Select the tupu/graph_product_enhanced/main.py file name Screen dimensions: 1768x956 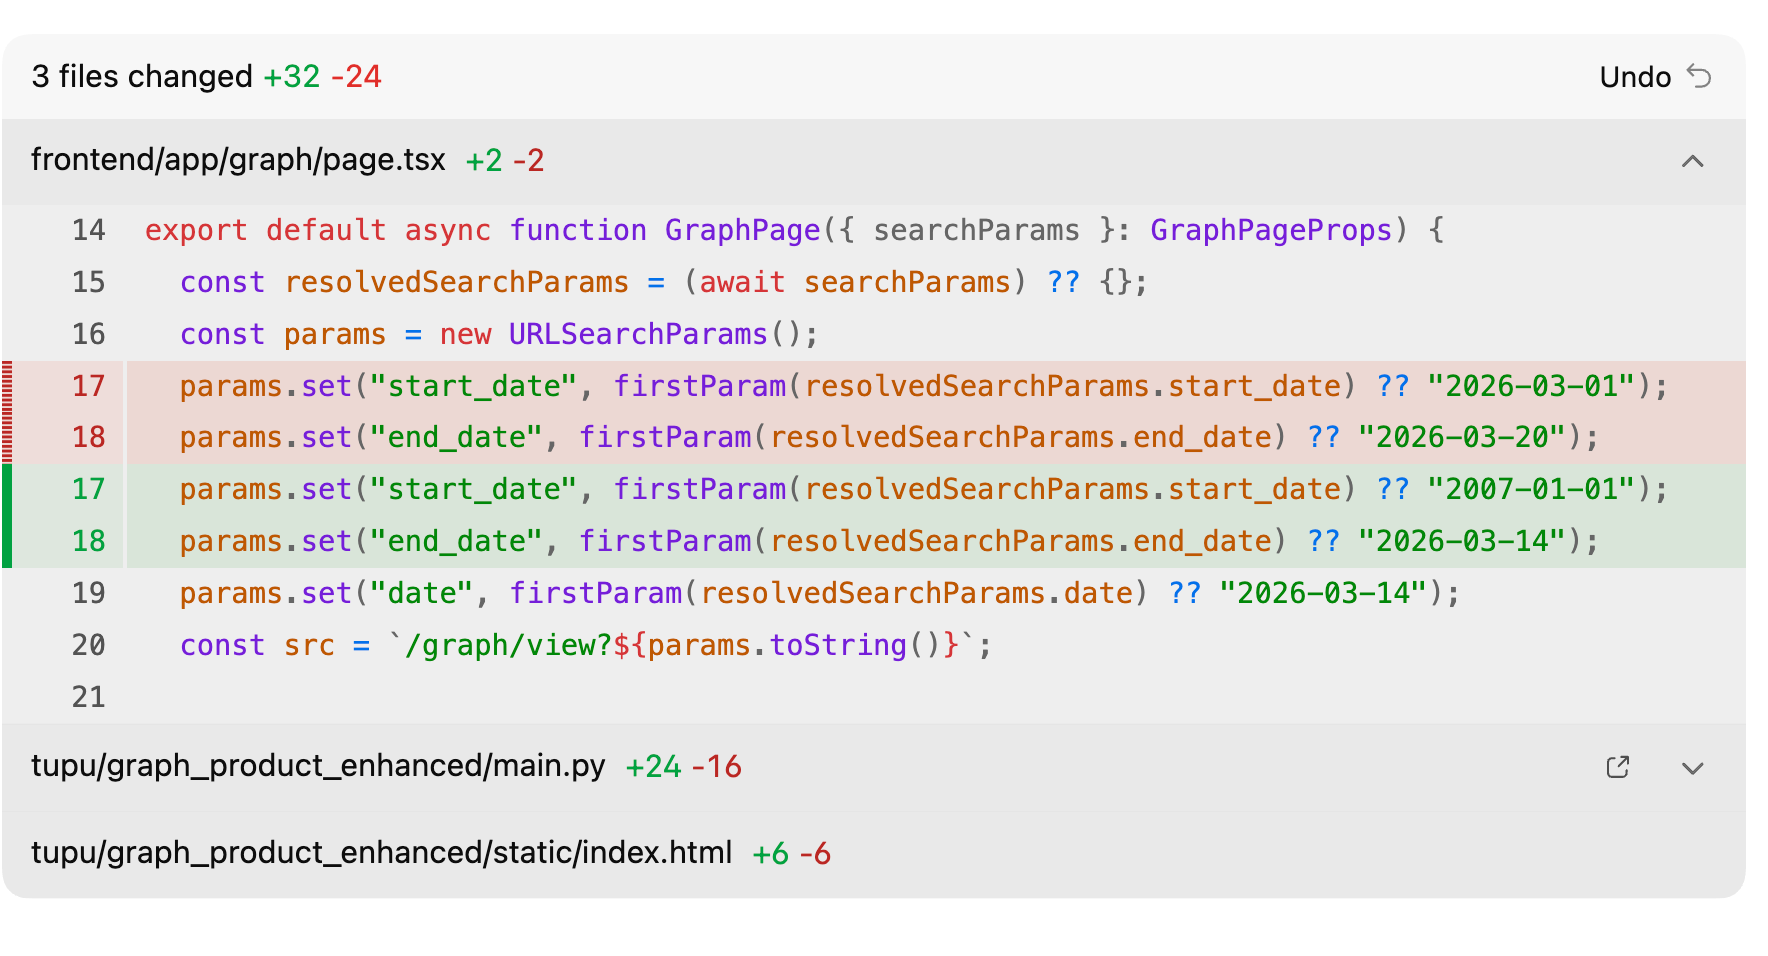tap(318, 766)
